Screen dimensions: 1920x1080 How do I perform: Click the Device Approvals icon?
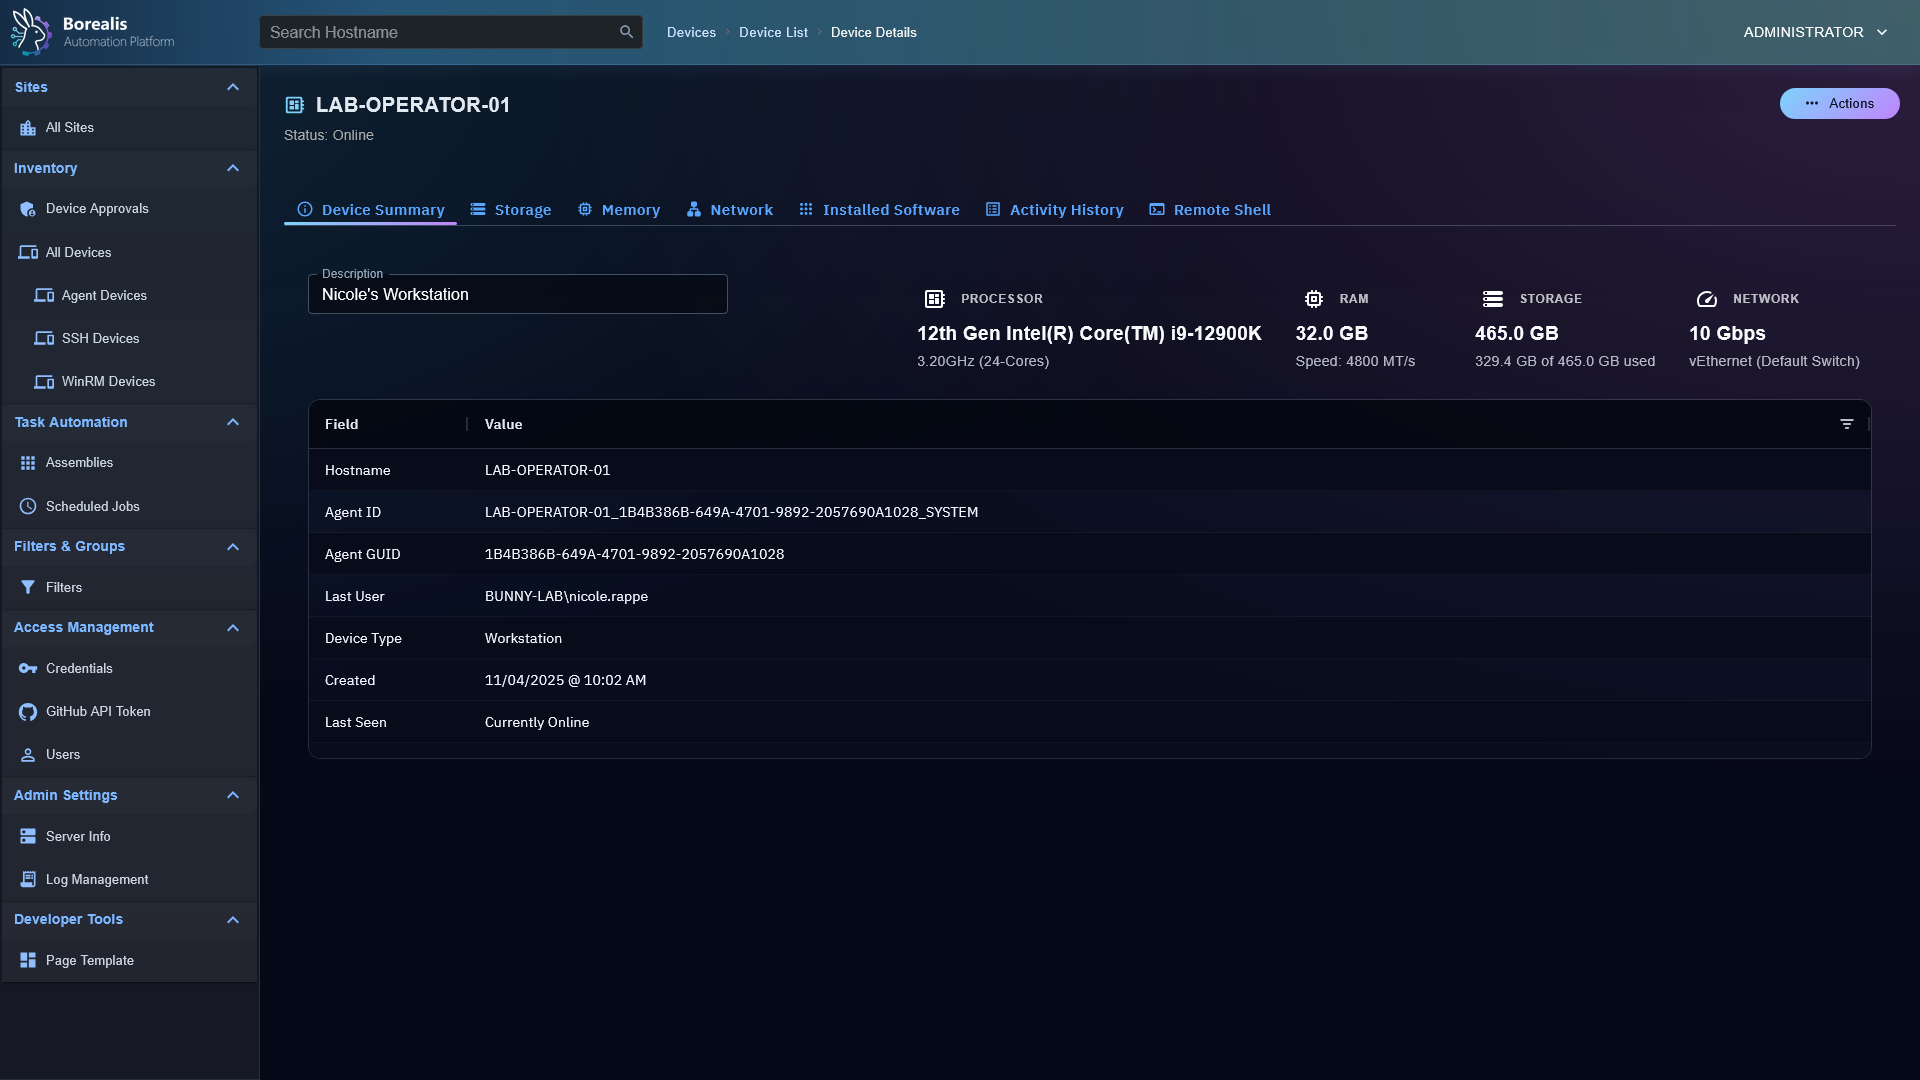coord(28,209)
